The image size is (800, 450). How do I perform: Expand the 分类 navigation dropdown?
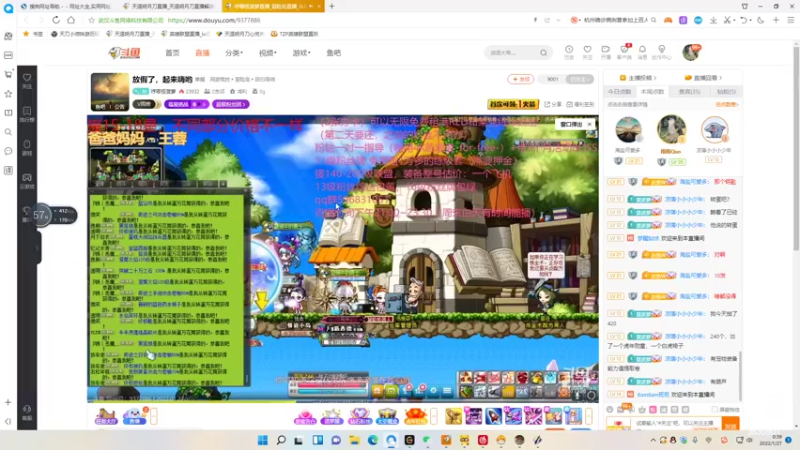[234, 53]
